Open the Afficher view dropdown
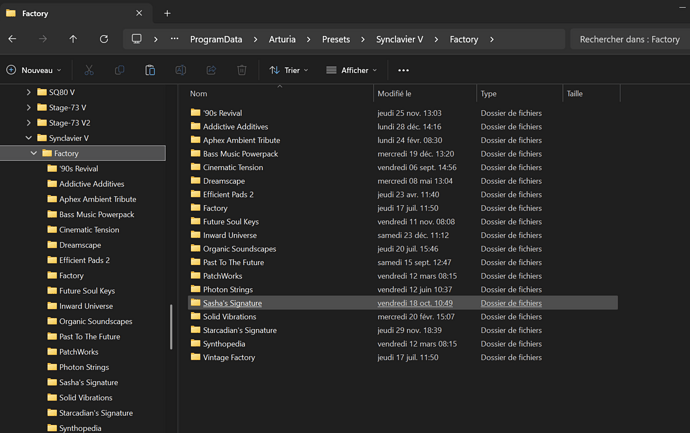This screenshot has height=433, width=690. (351, 70)
